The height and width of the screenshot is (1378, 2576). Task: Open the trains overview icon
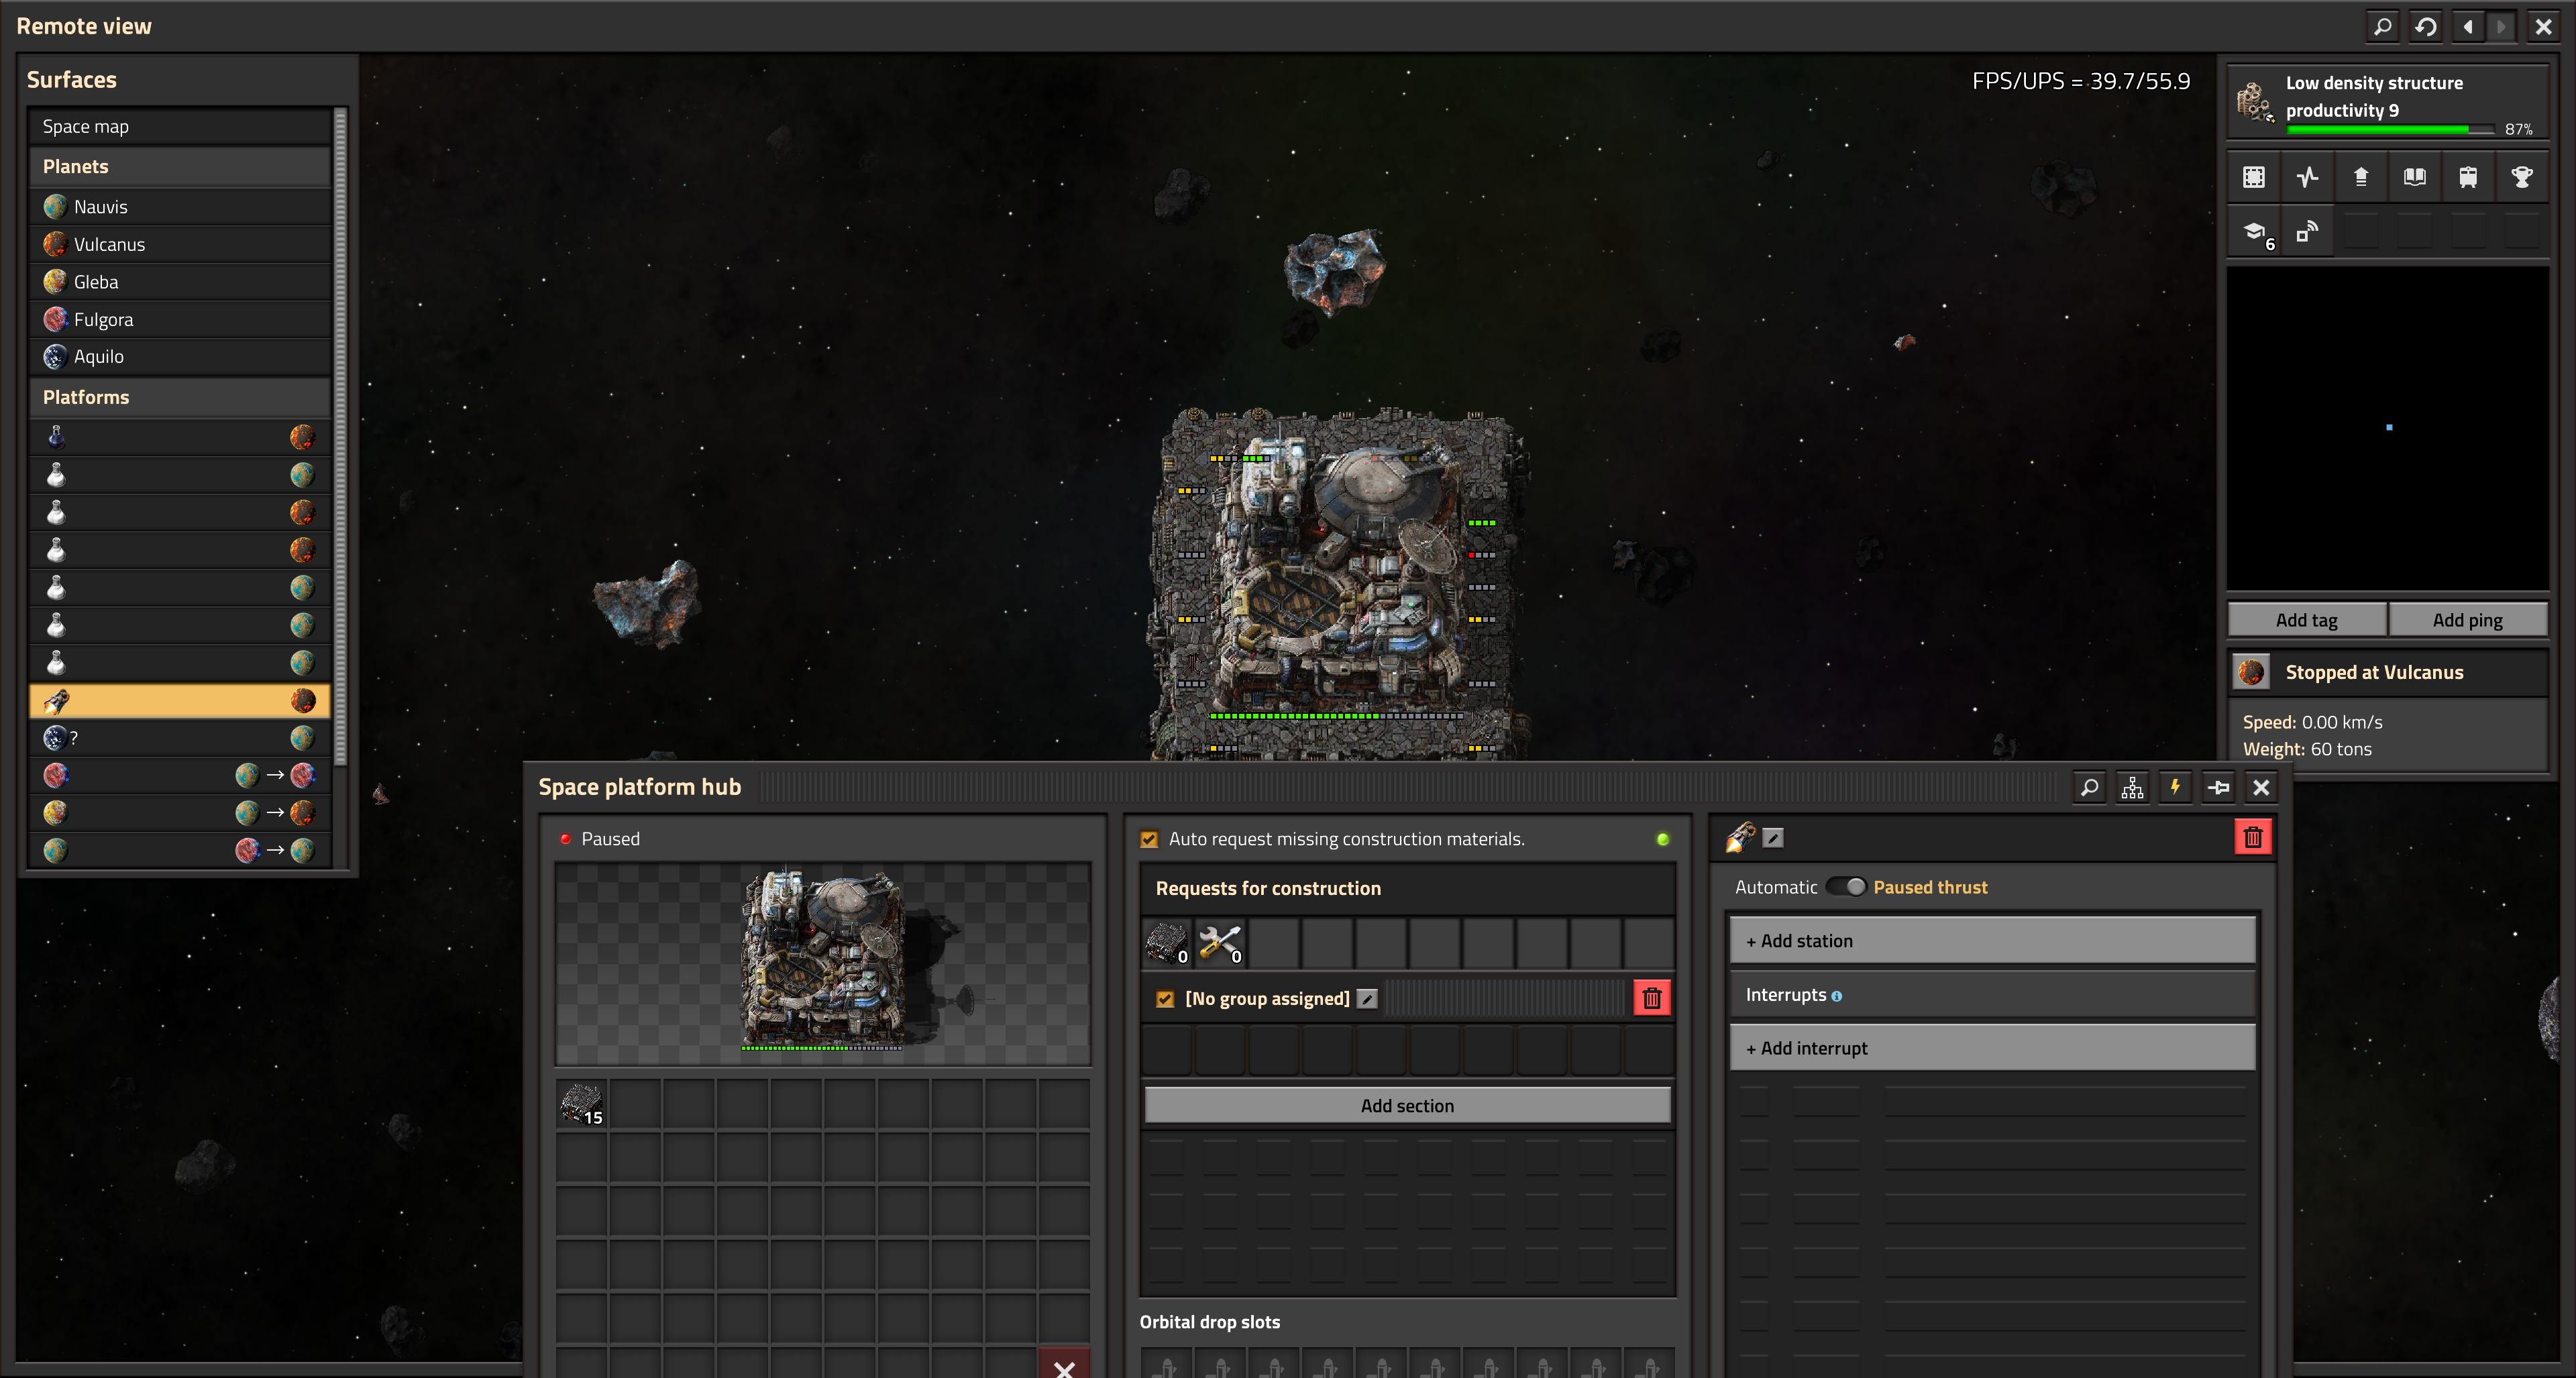click(2468, 177)
